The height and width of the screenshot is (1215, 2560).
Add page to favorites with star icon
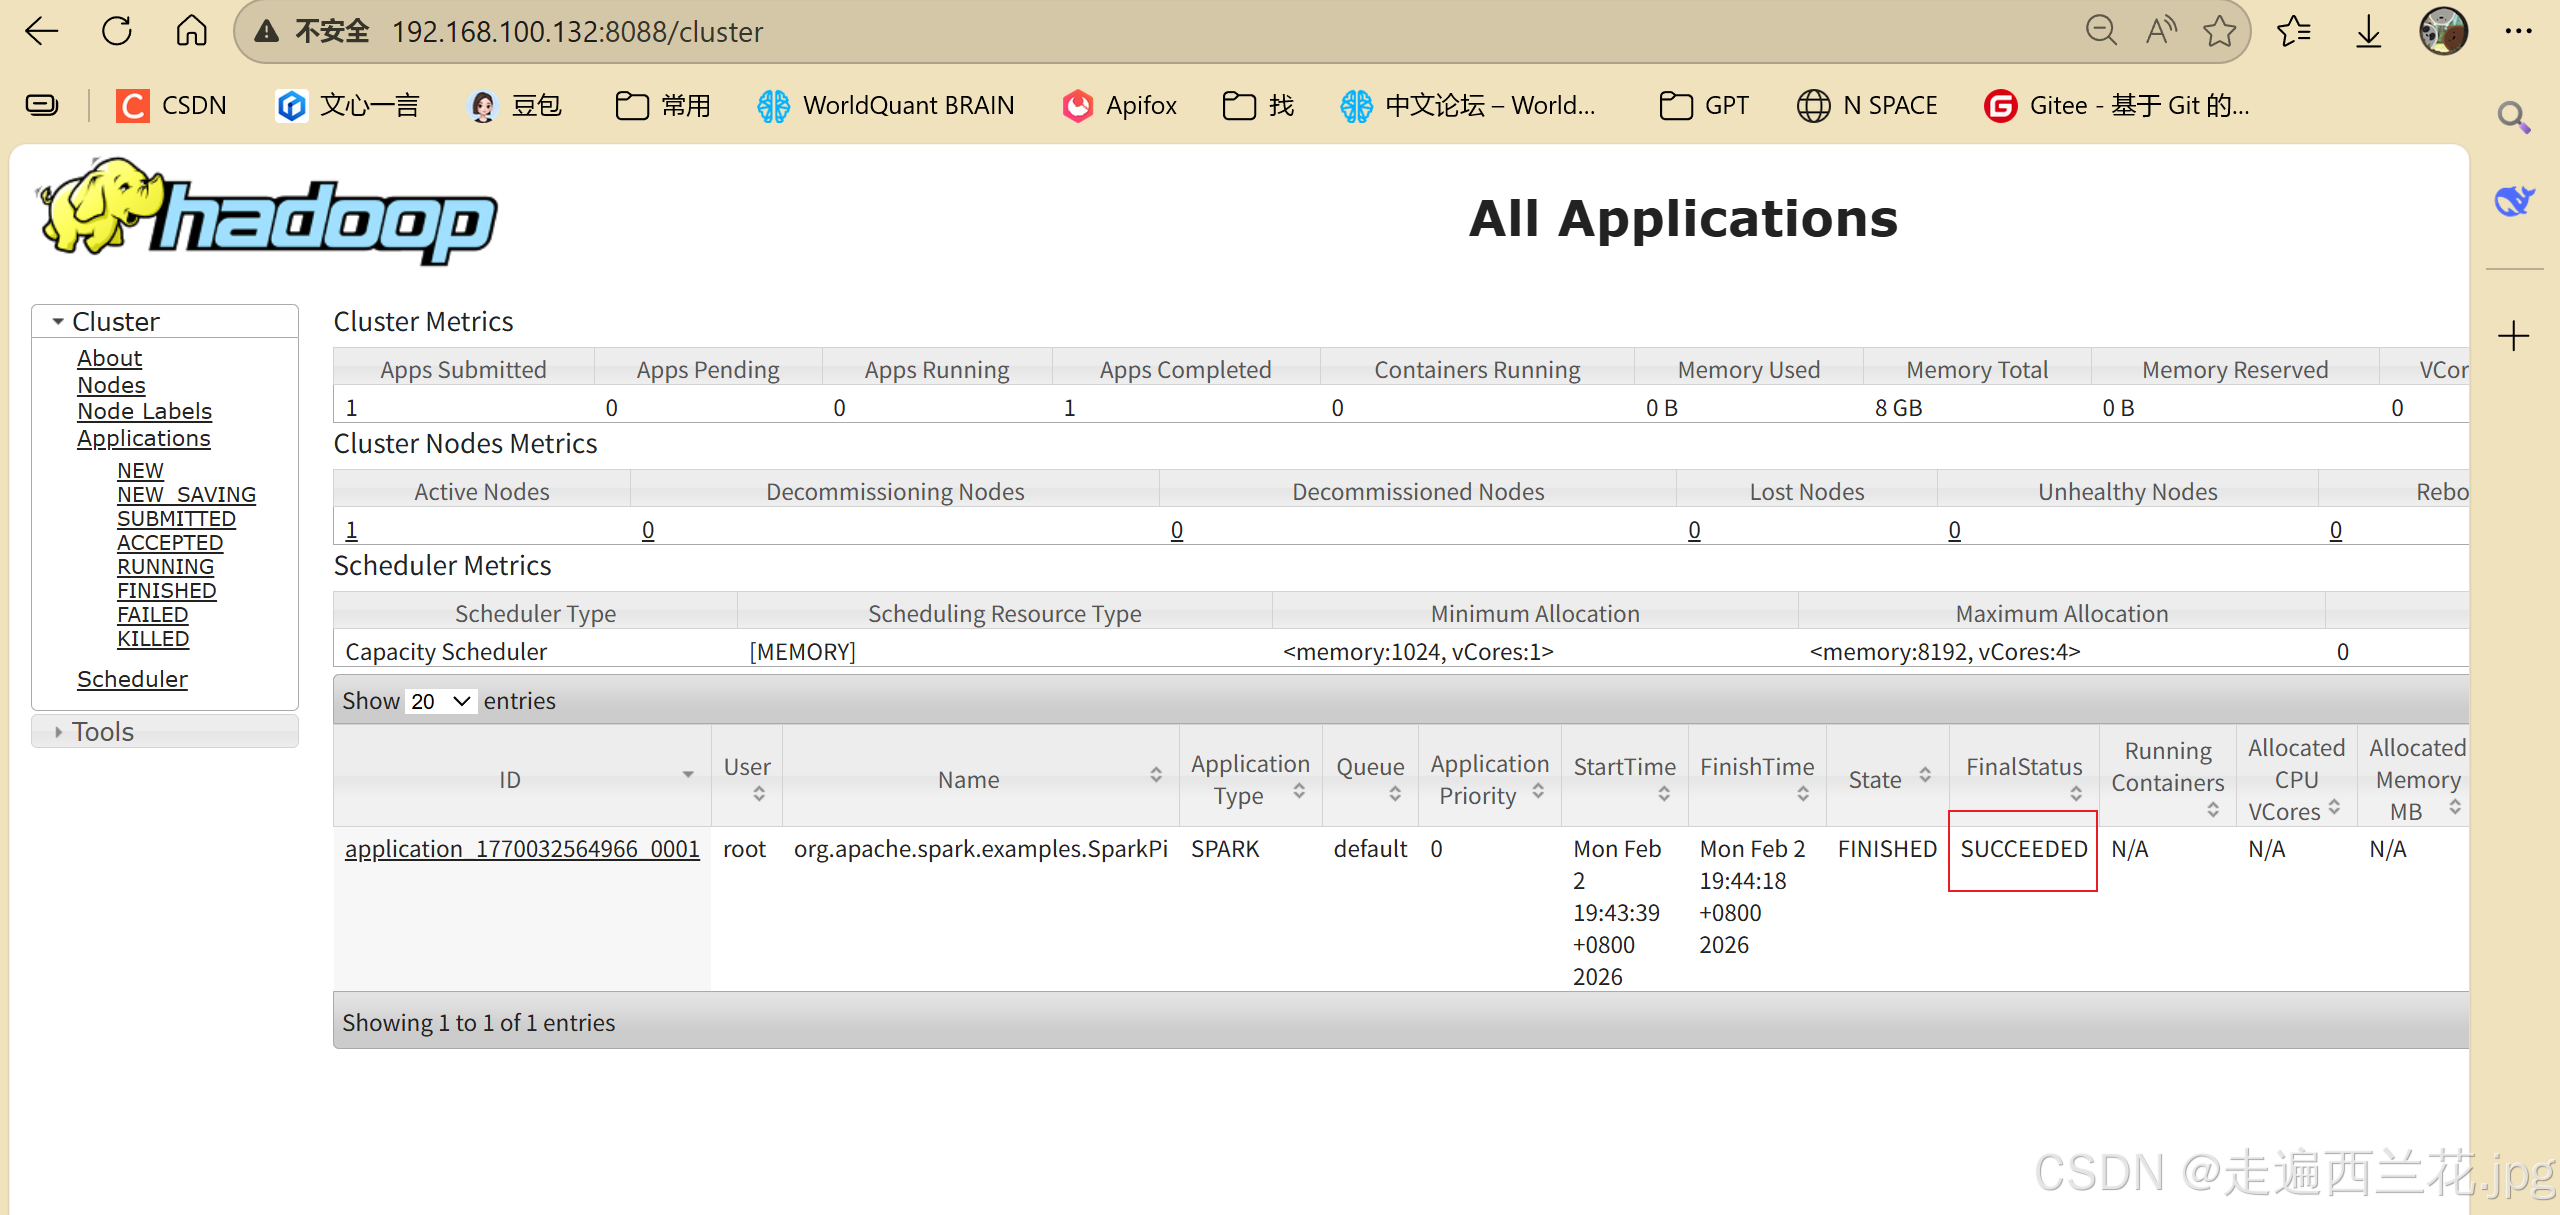pyautogui.click(x=2220, y=31)
